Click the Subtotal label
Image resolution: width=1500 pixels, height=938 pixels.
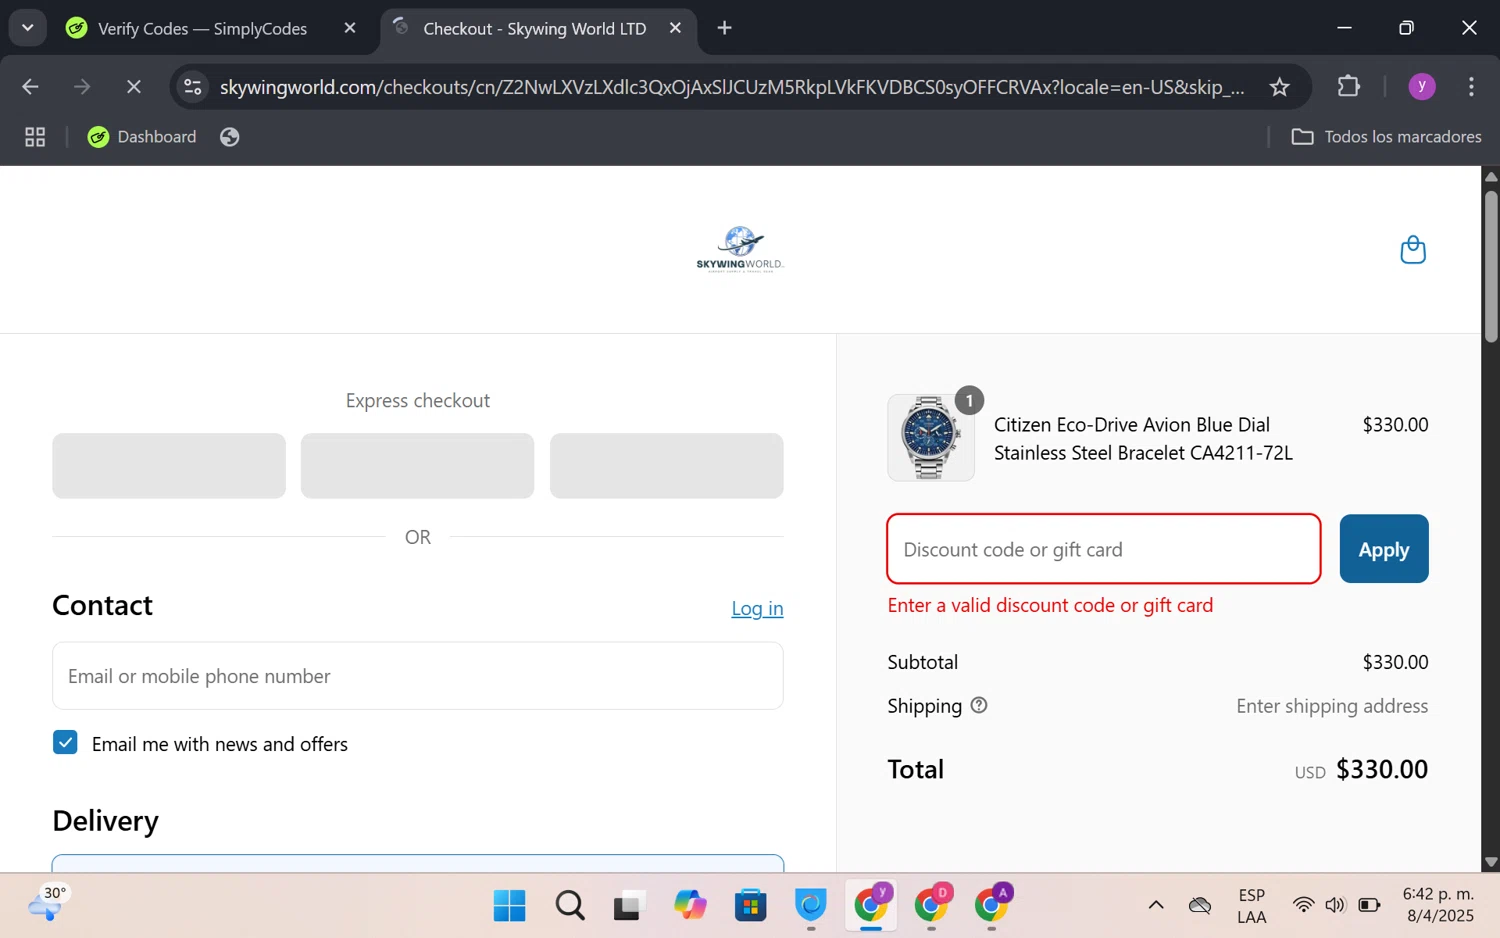click(x=922, y=662)
